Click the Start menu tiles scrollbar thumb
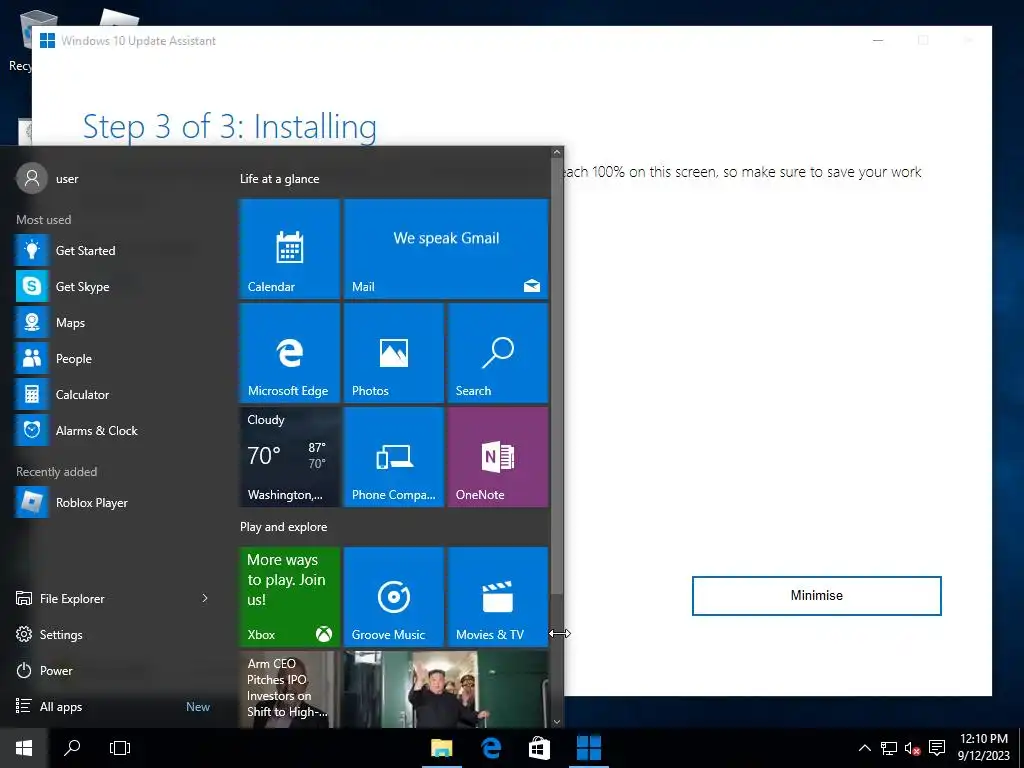The image size is (1024, 768). pyautogui.click(x=556, y=376)
